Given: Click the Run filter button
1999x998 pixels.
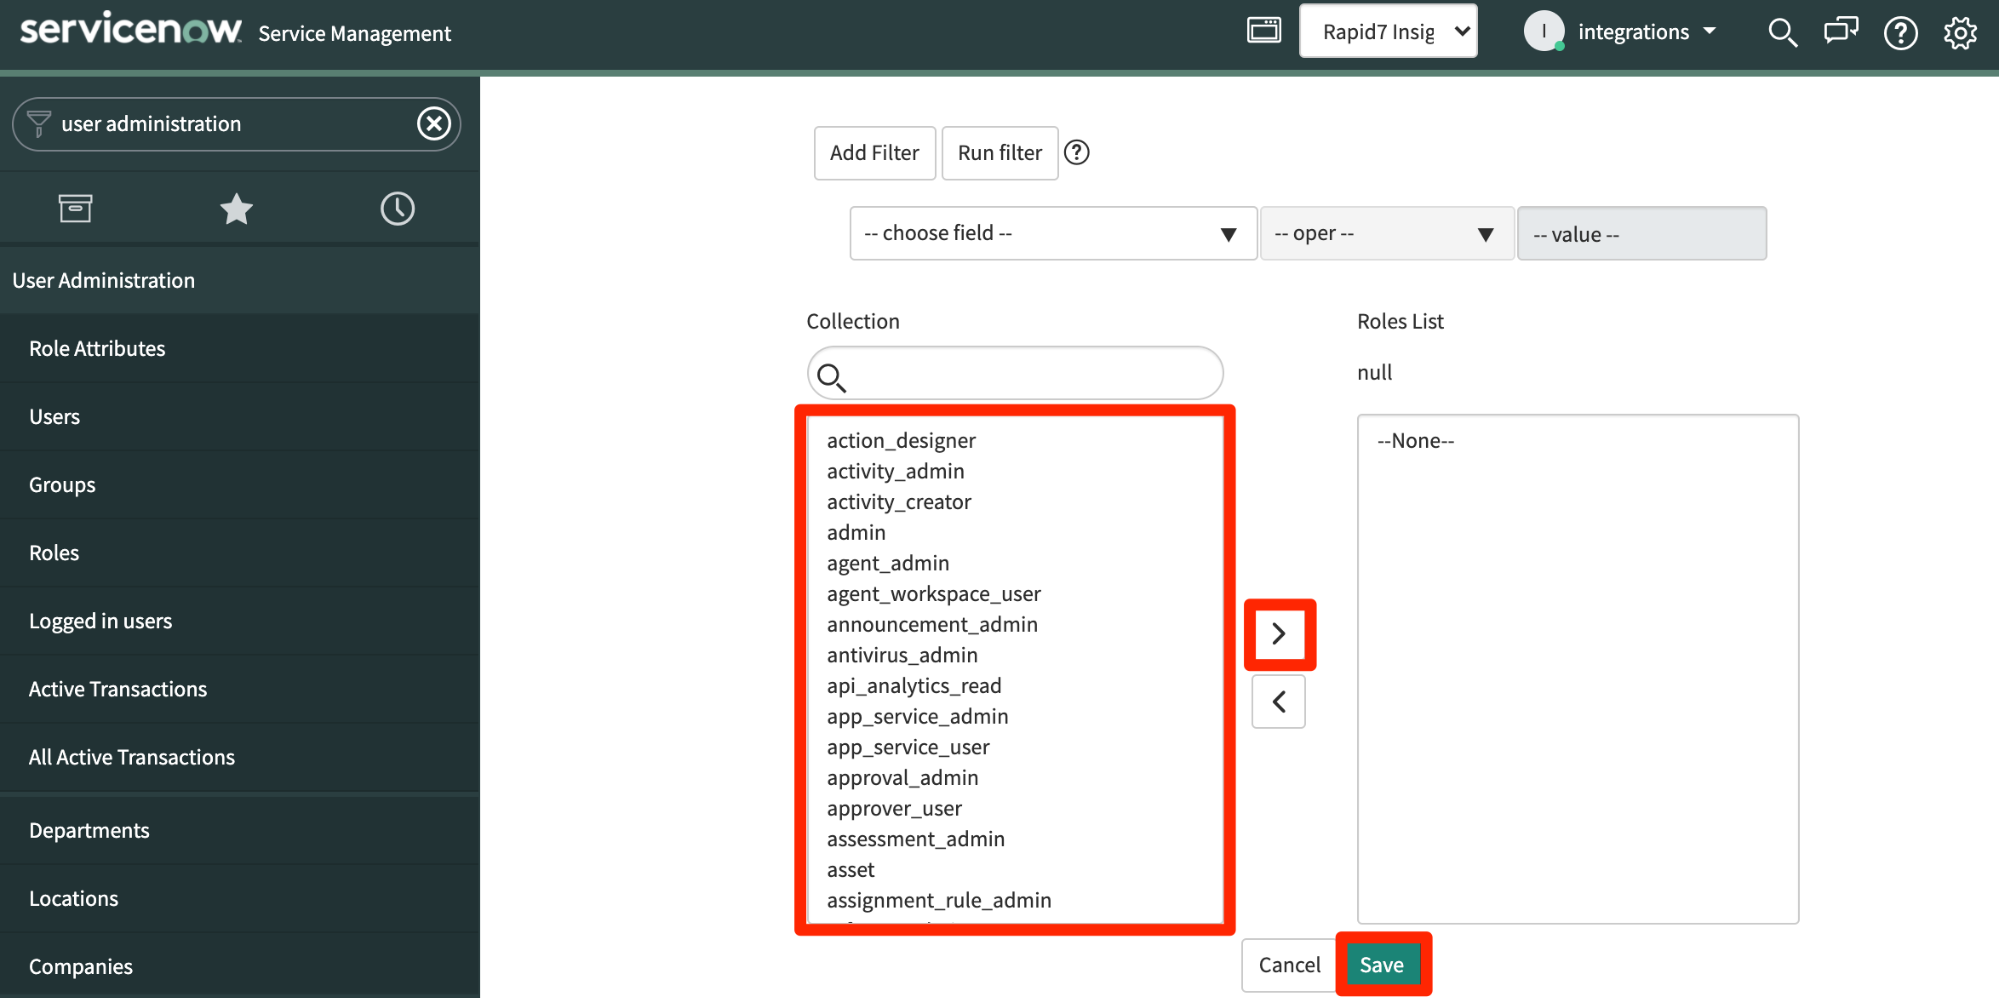Looking at the screenshot, I should tap(999, 153).
